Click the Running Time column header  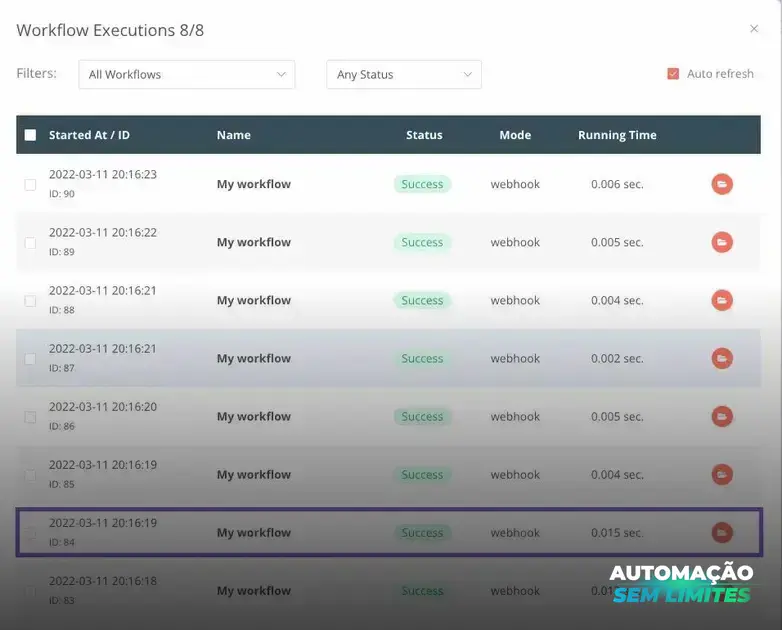click(617, 135)
